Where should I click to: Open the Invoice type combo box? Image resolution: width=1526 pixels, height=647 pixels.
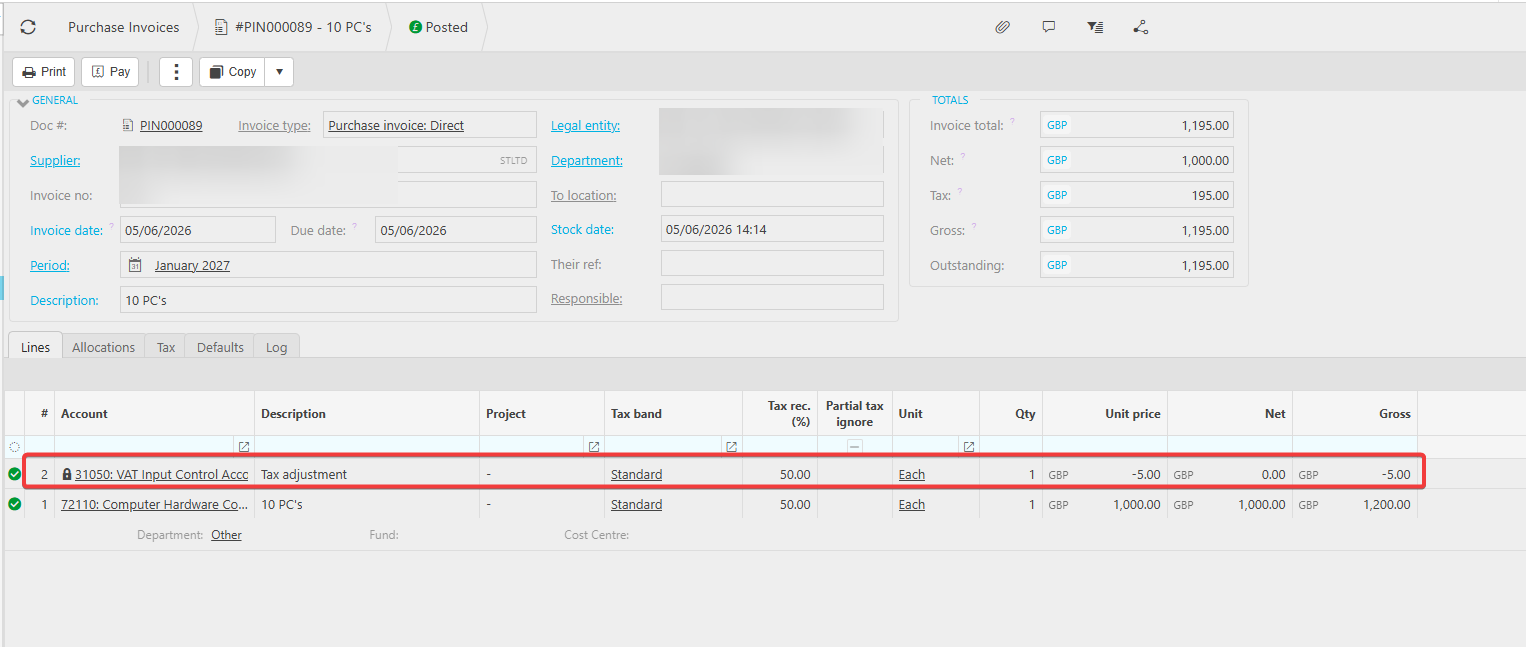pos(430,125)
